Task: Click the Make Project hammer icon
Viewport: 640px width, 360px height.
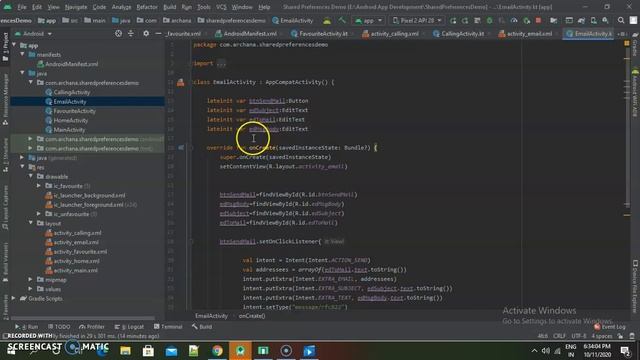Action: pyautogui.click(x=342, y=20)
